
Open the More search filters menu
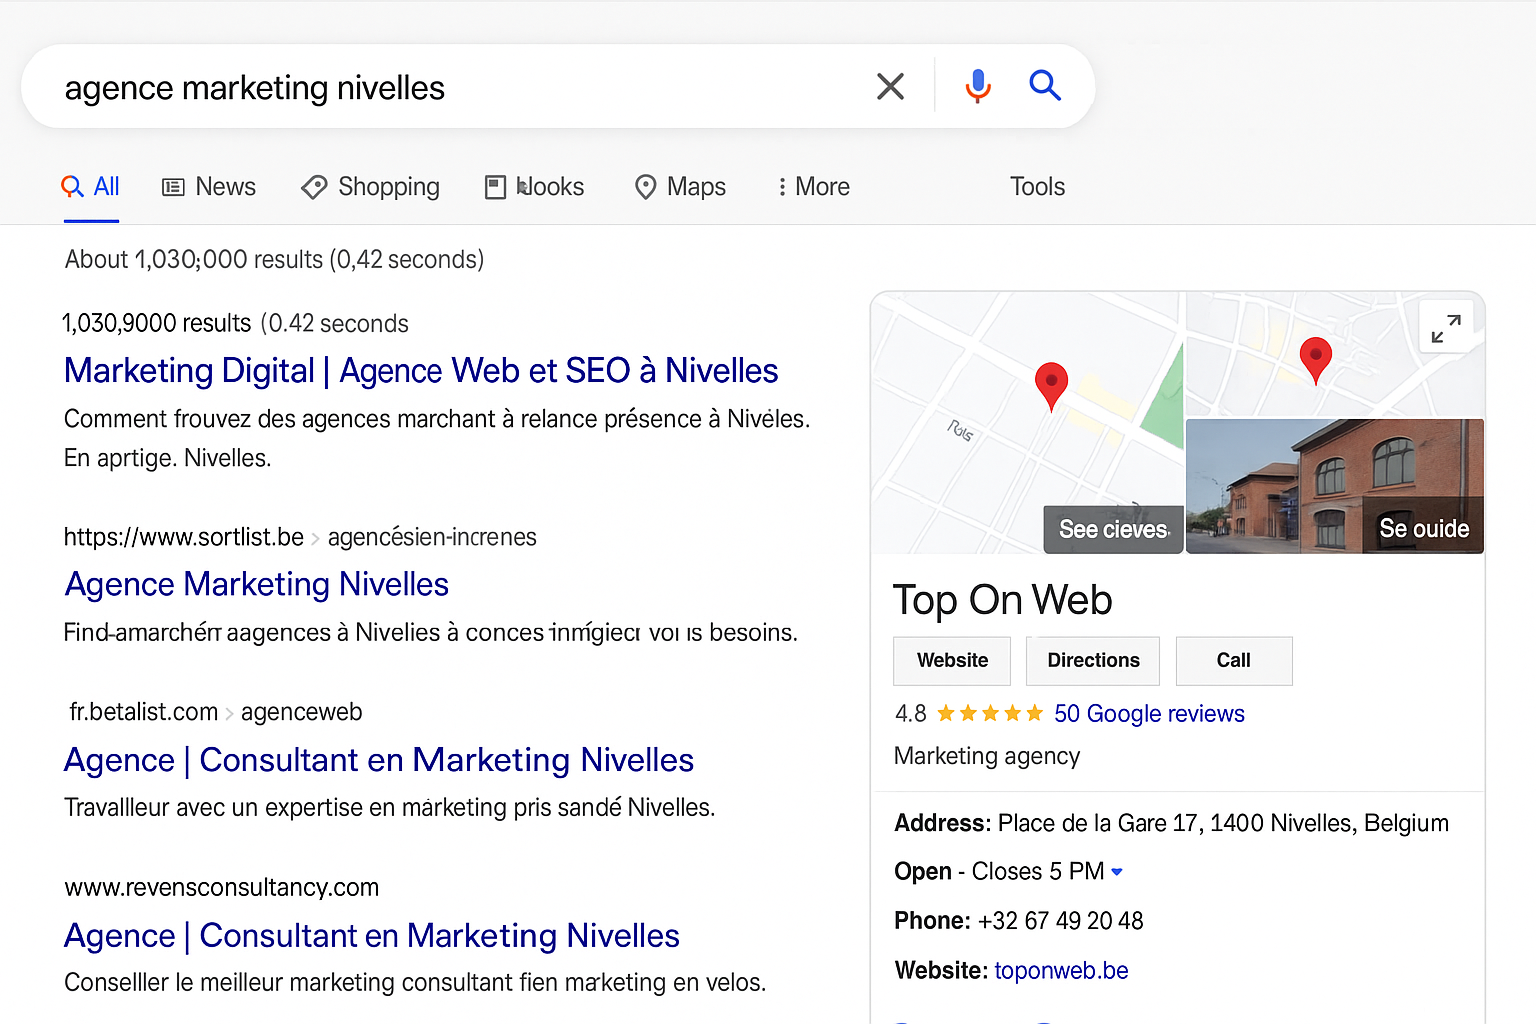pos(813,187)
